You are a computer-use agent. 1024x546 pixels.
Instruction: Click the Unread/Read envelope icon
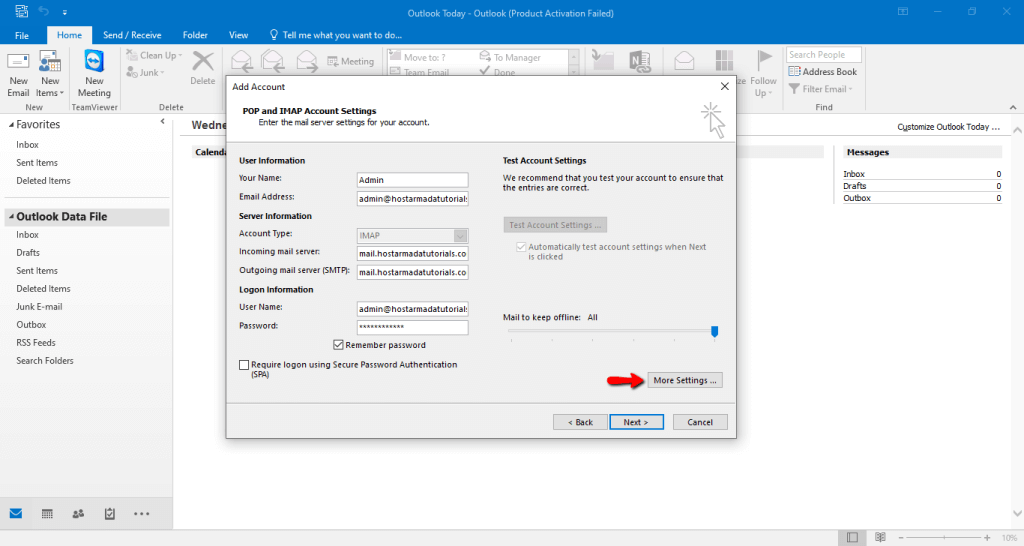tap(684, 61)
